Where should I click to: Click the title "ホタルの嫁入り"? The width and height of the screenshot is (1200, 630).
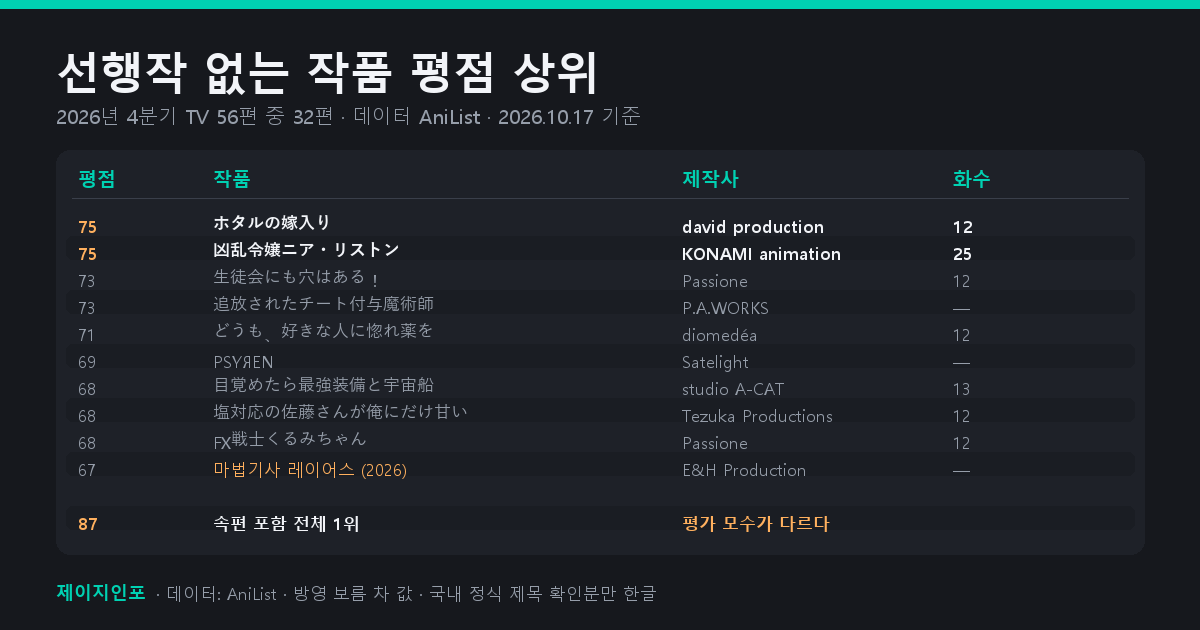(272, 222)
